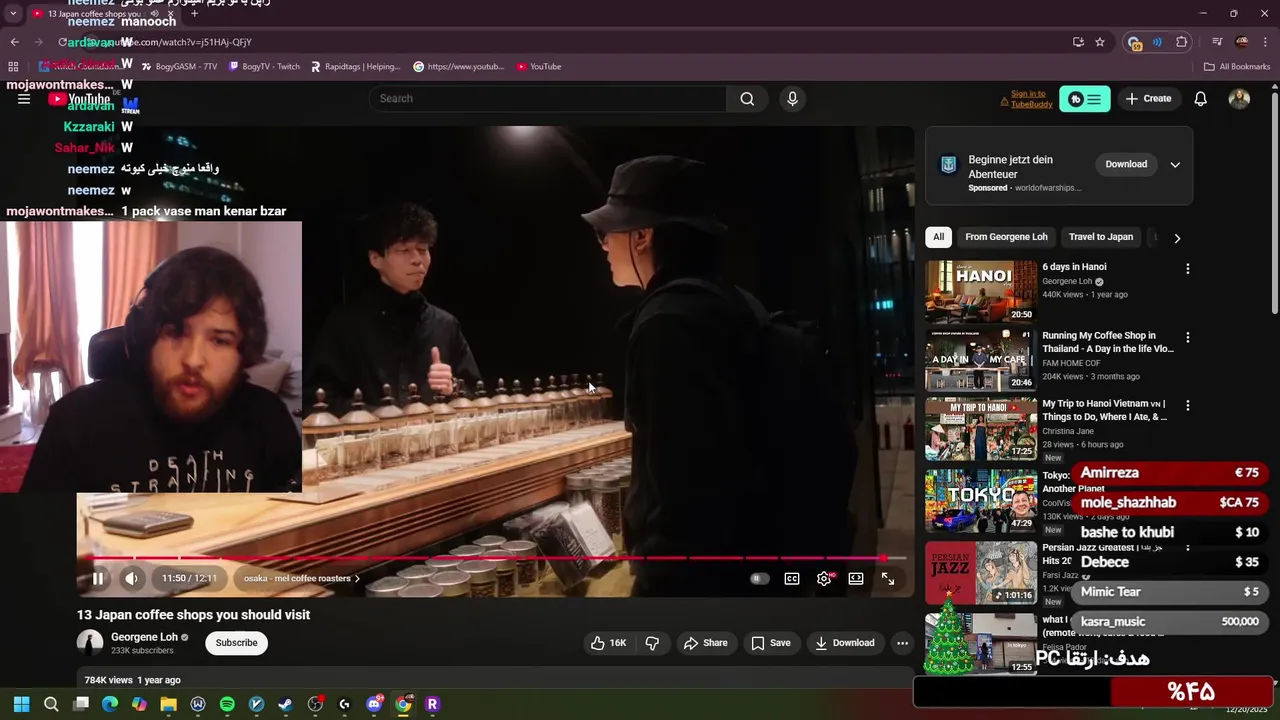Exit full view with the fullscreen icon
The width and height of the screenshot is (1280, 720).
tap(888, 578)
